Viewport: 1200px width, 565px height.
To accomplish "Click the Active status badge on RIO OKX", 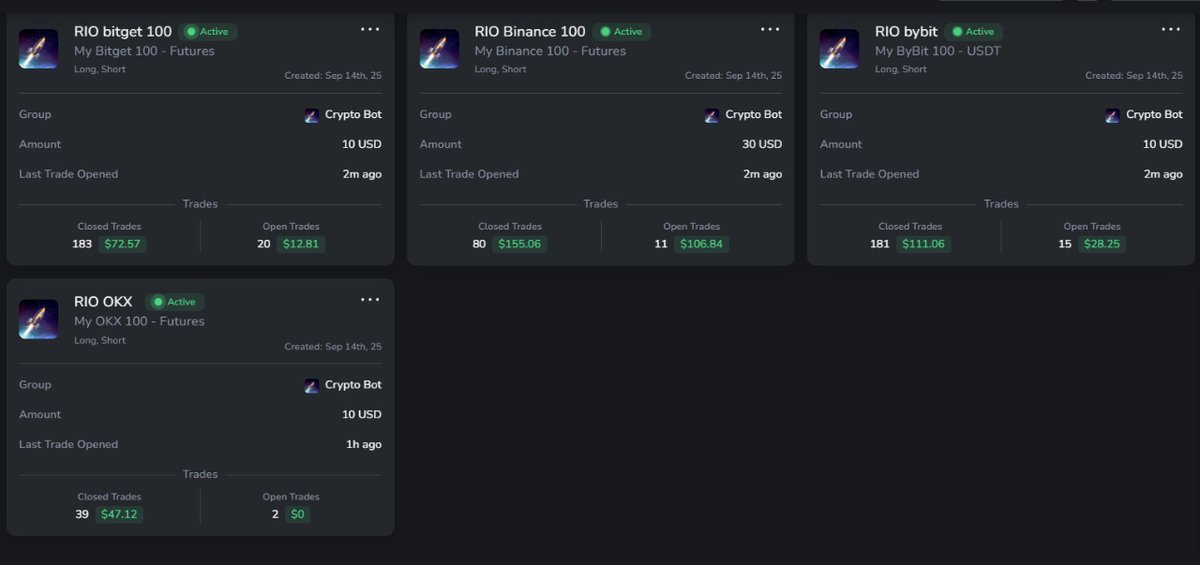I will 175,302.
